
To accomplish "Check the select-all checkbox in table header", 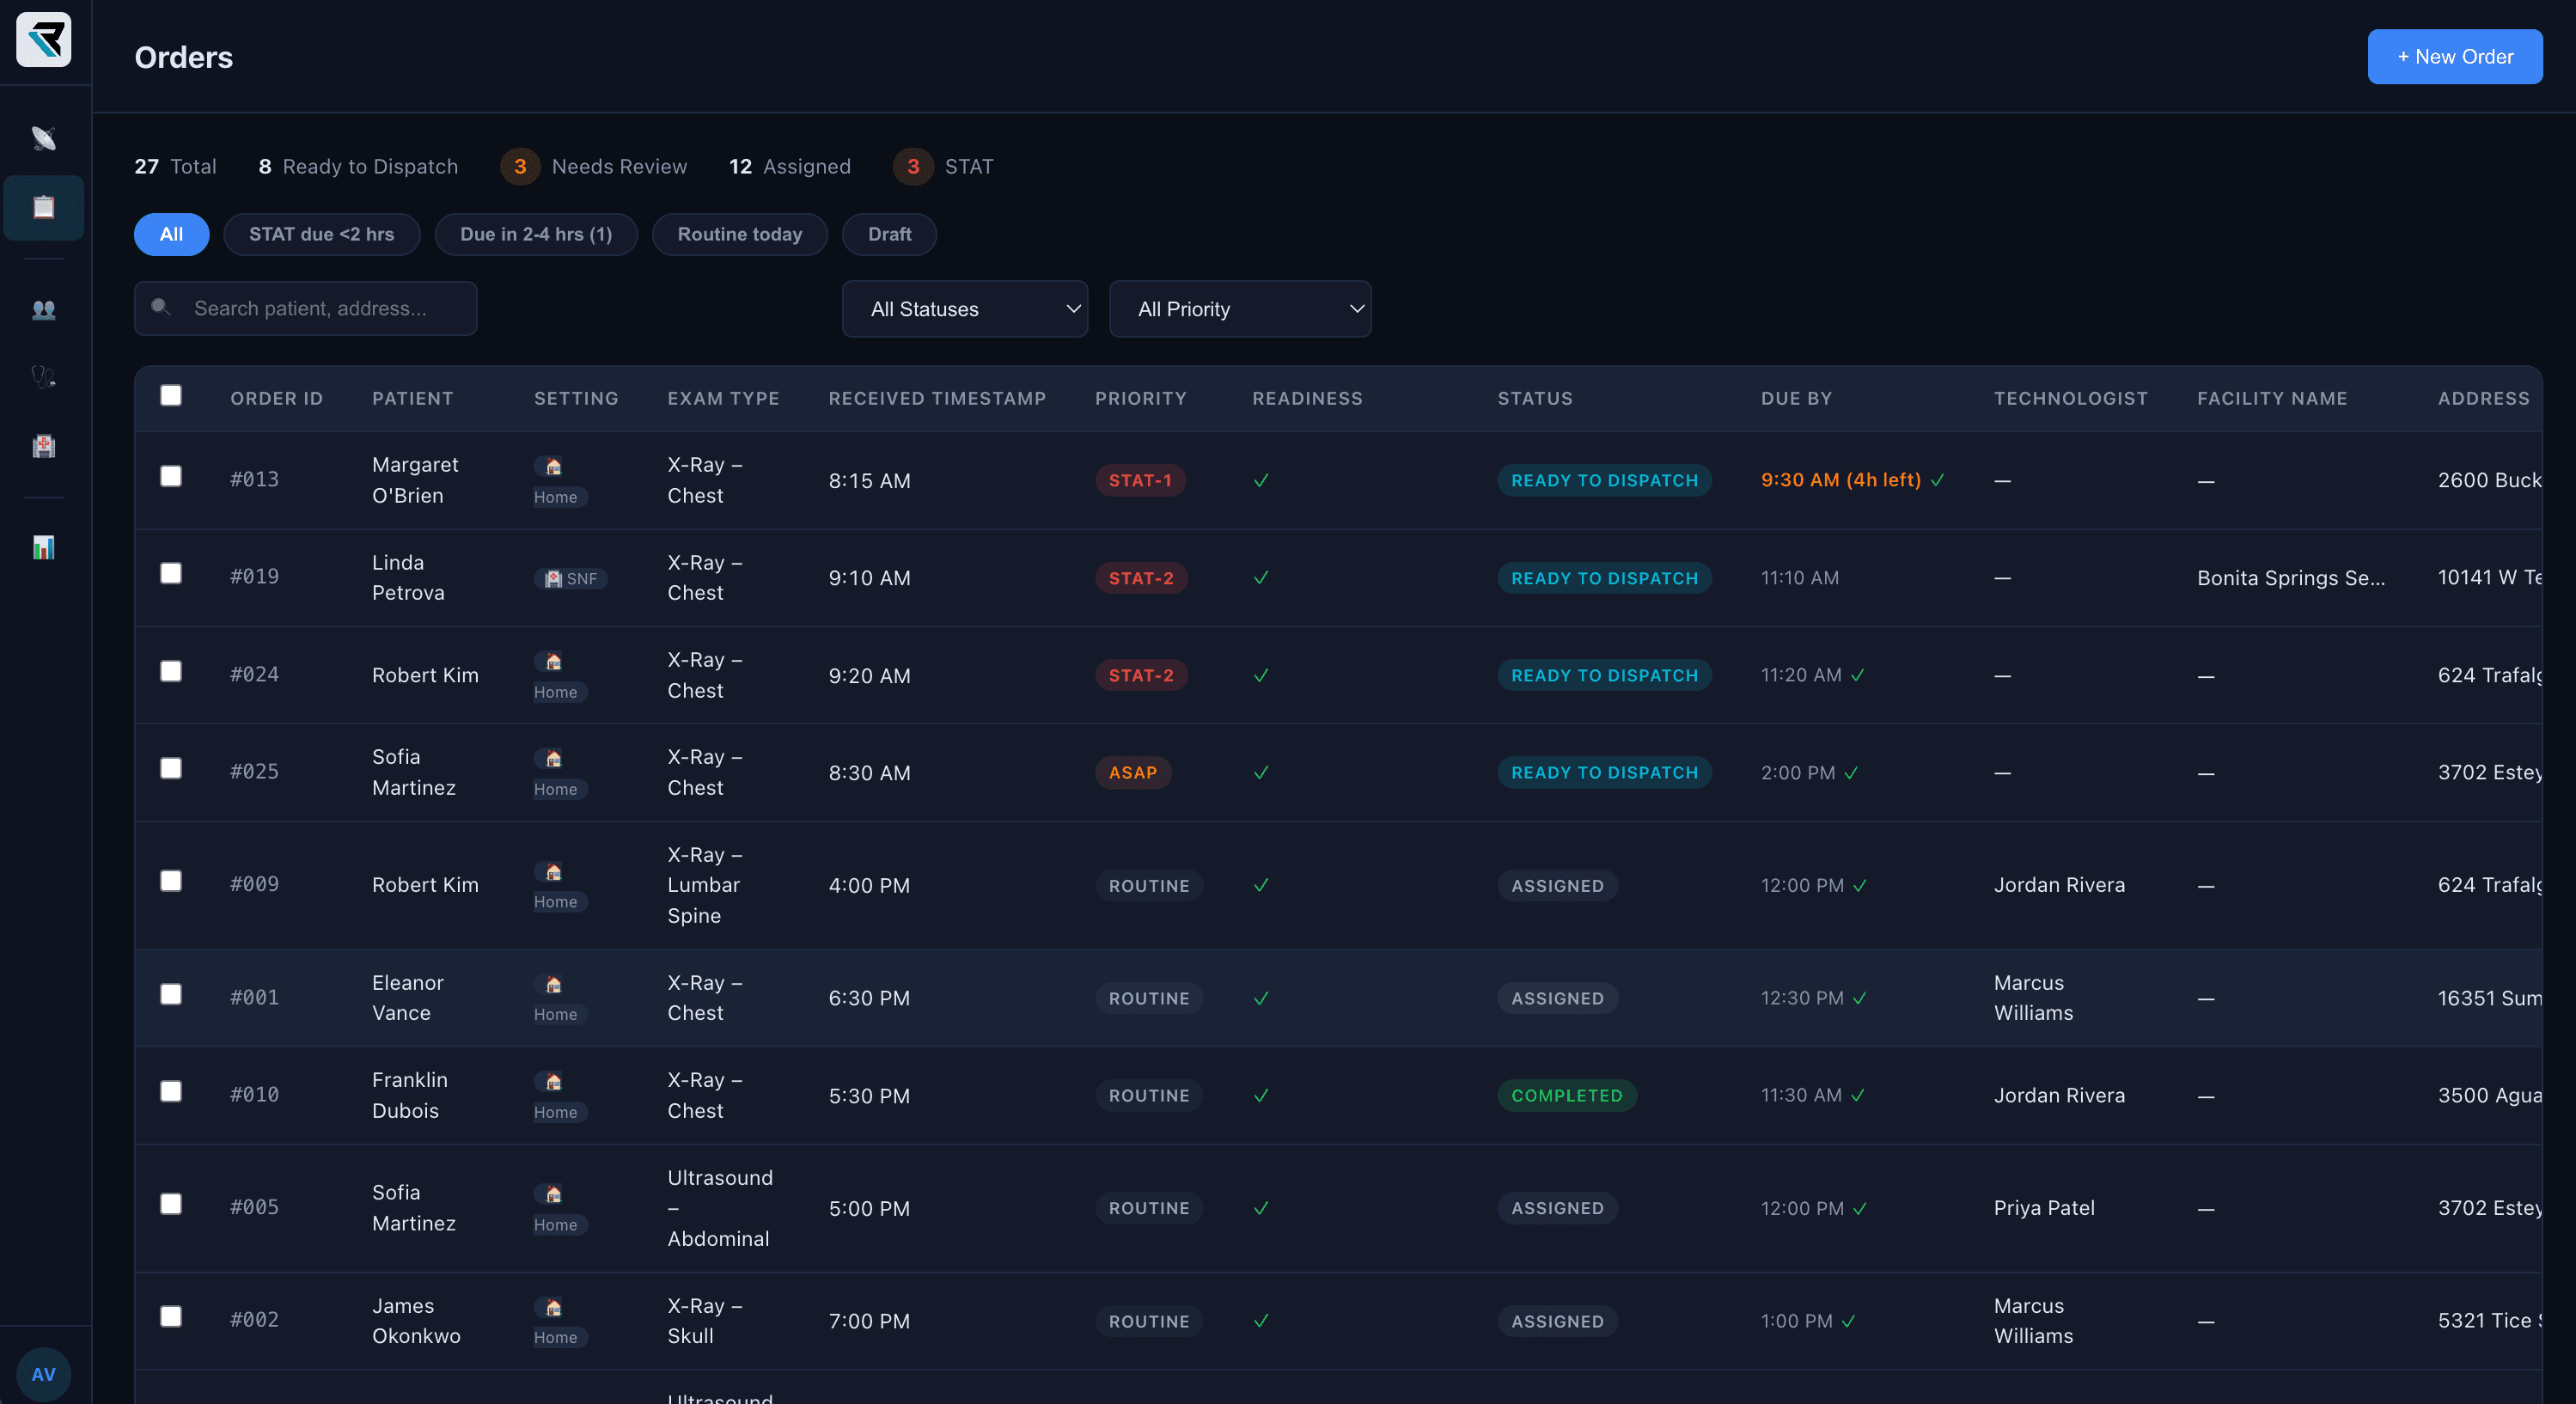I will pyautogui.click(x=171, y=396).
